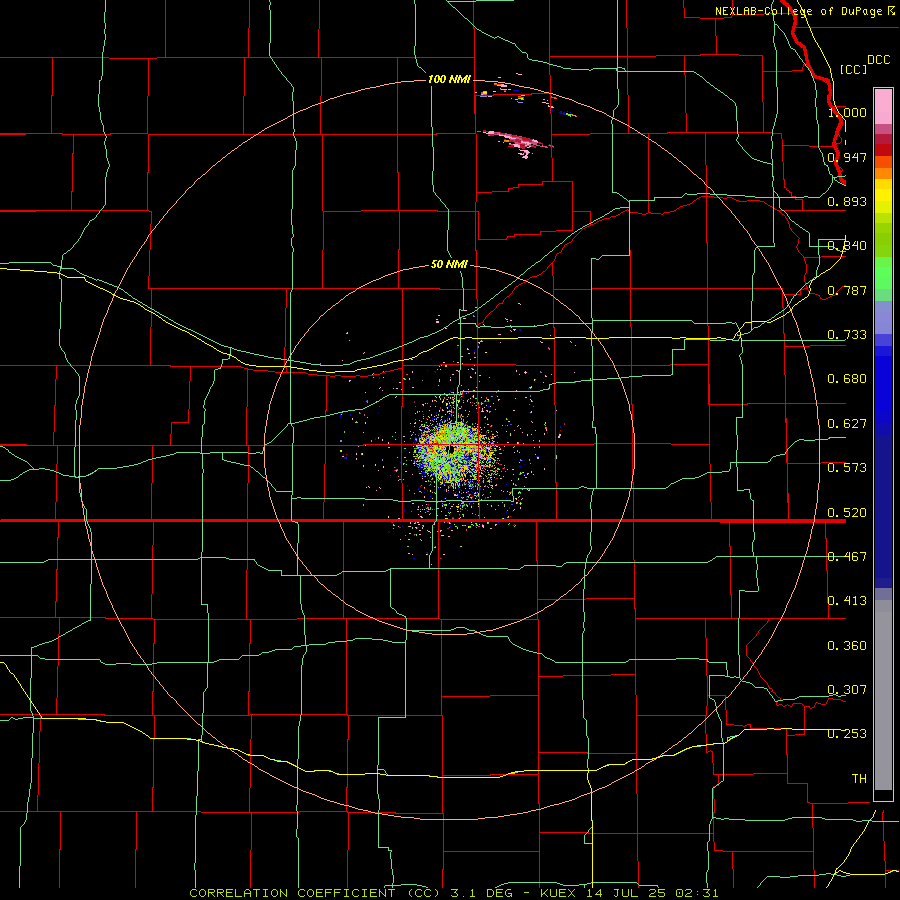Click the 0.360 legend value
900x900 pixels.
coord(847,646)
